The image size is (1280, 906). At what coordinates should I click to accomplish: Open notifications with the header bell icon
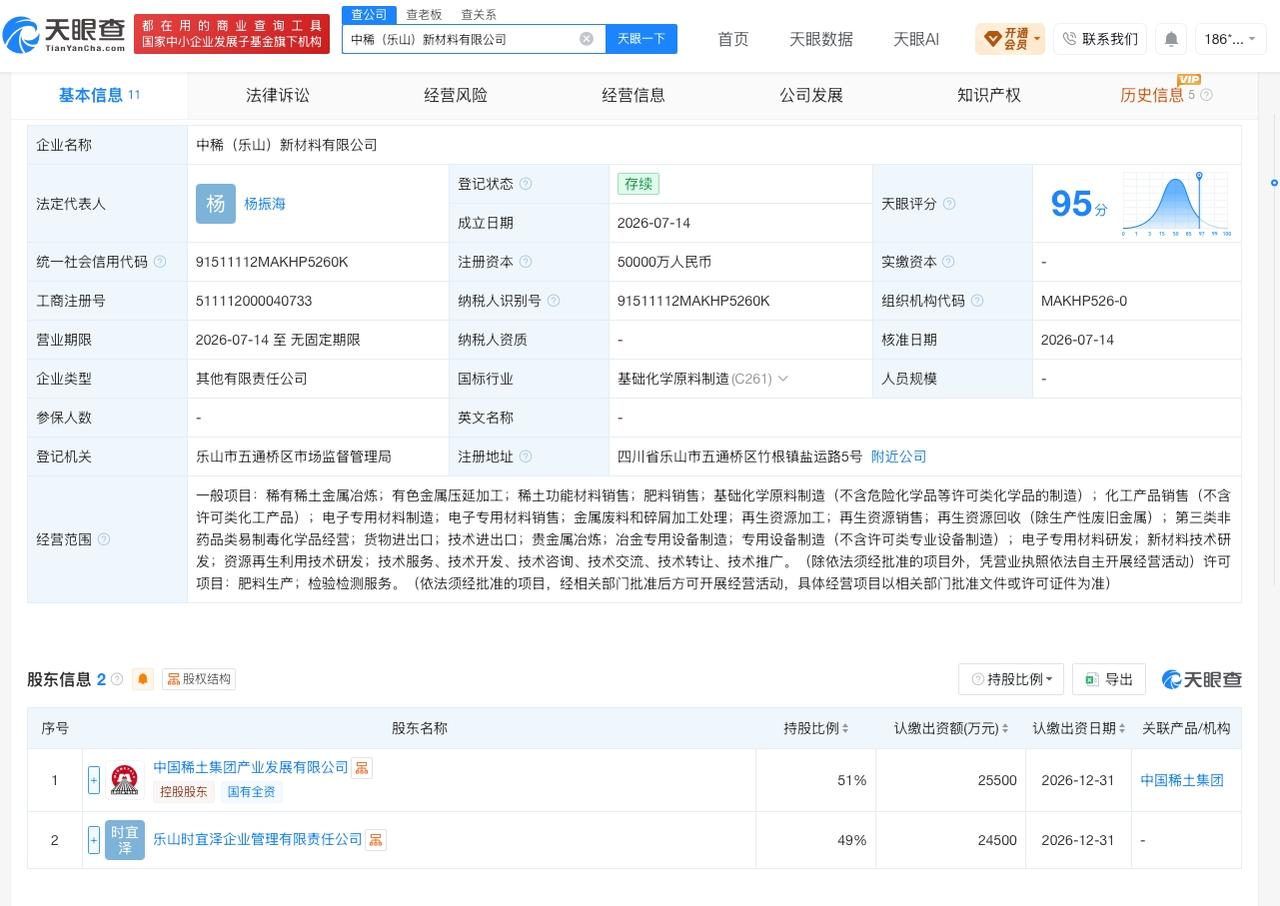click(x=1171, y=39)
